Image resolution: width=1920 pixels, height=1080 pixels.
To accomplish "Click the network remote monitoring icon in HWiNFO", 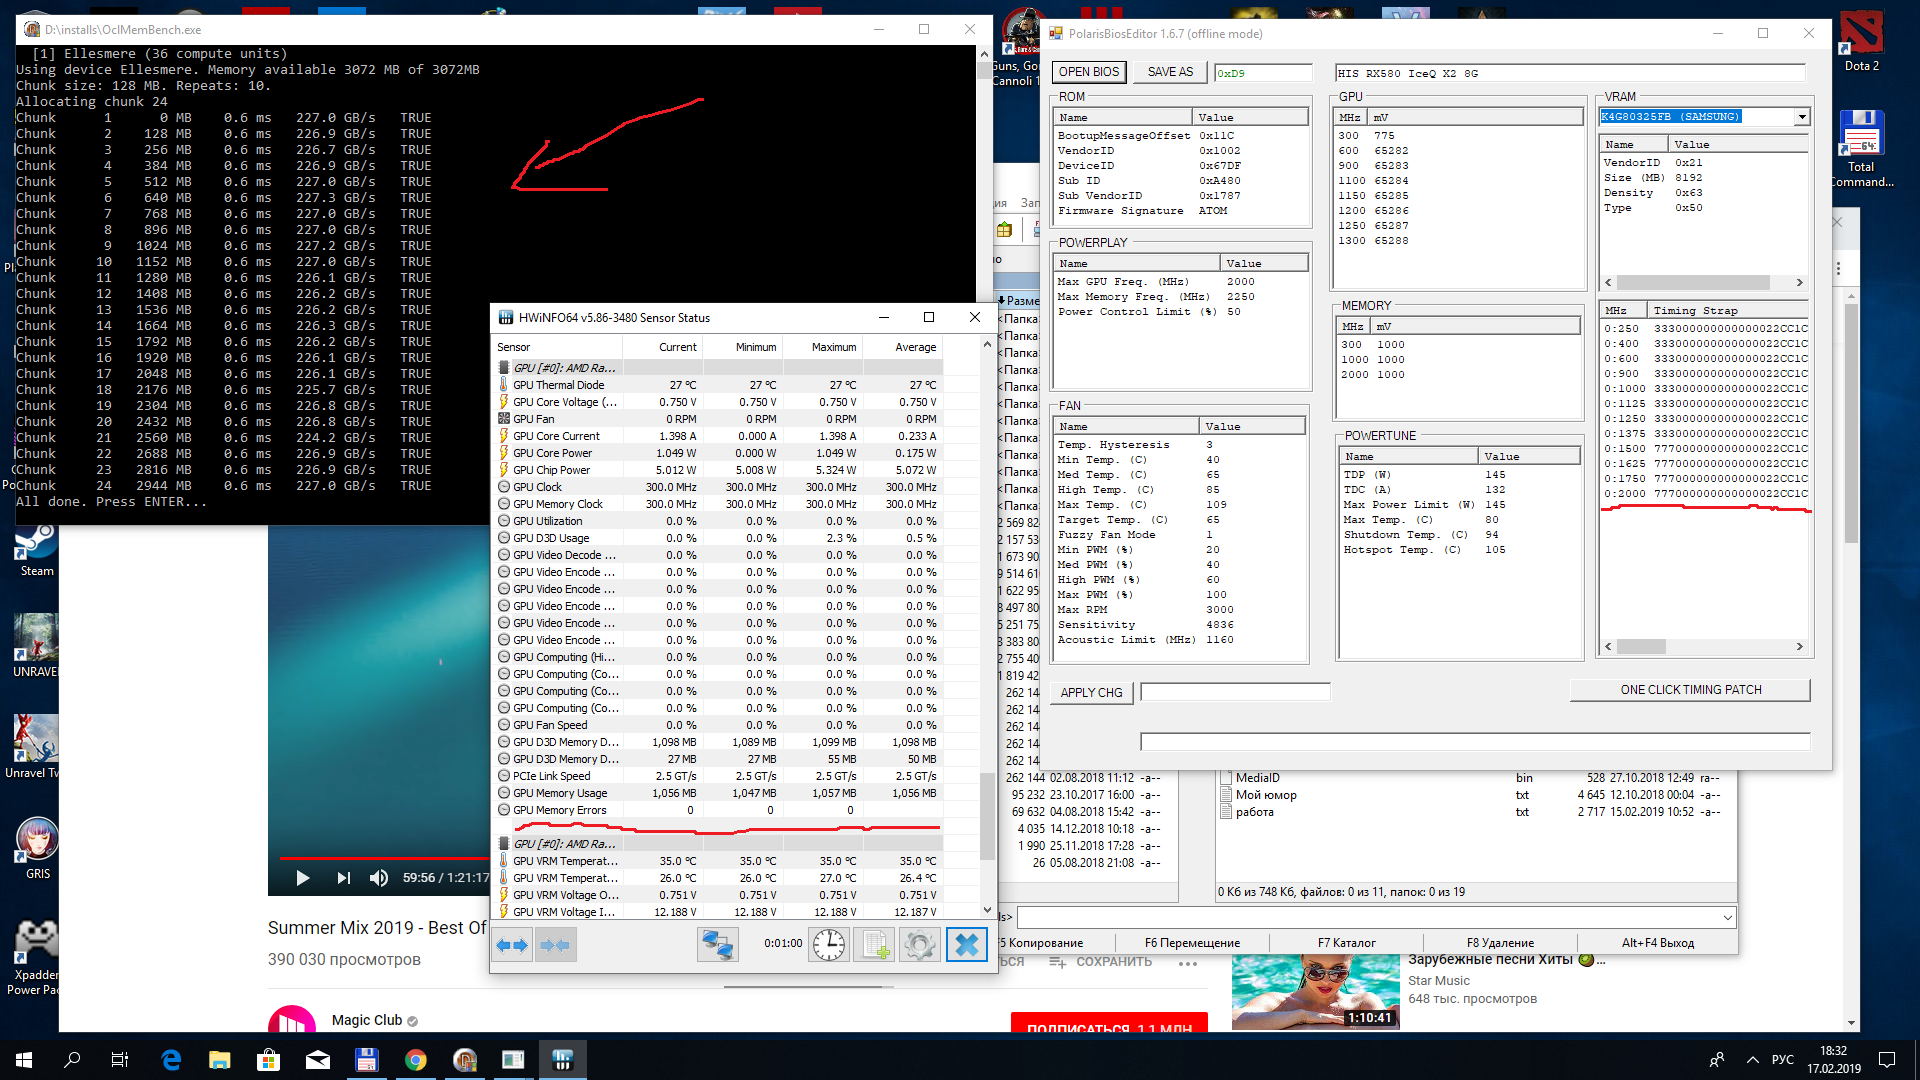I will [x=717, y=944].
